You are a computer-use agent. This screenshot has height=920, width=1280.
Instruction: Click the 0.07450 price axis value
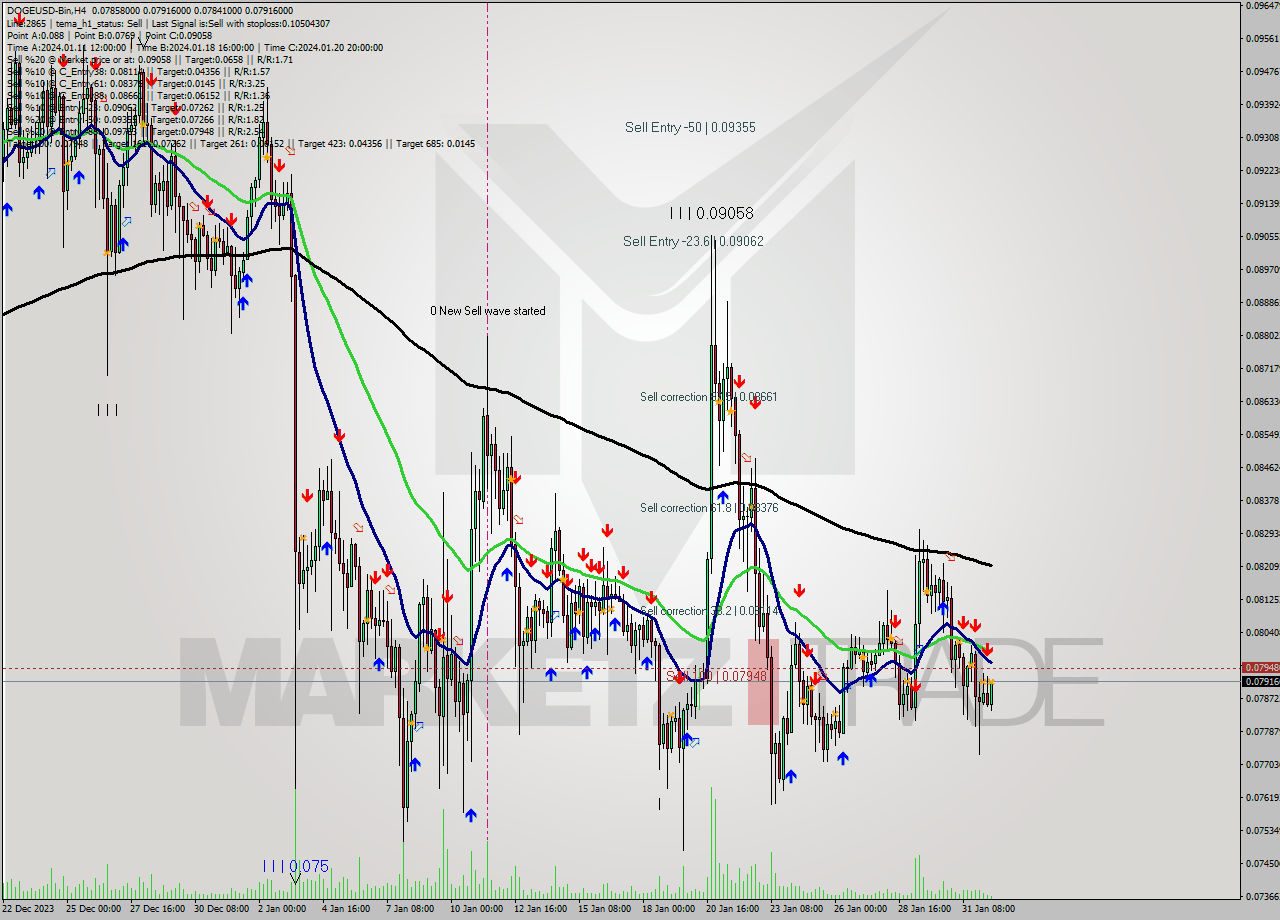coord(1261,863)
